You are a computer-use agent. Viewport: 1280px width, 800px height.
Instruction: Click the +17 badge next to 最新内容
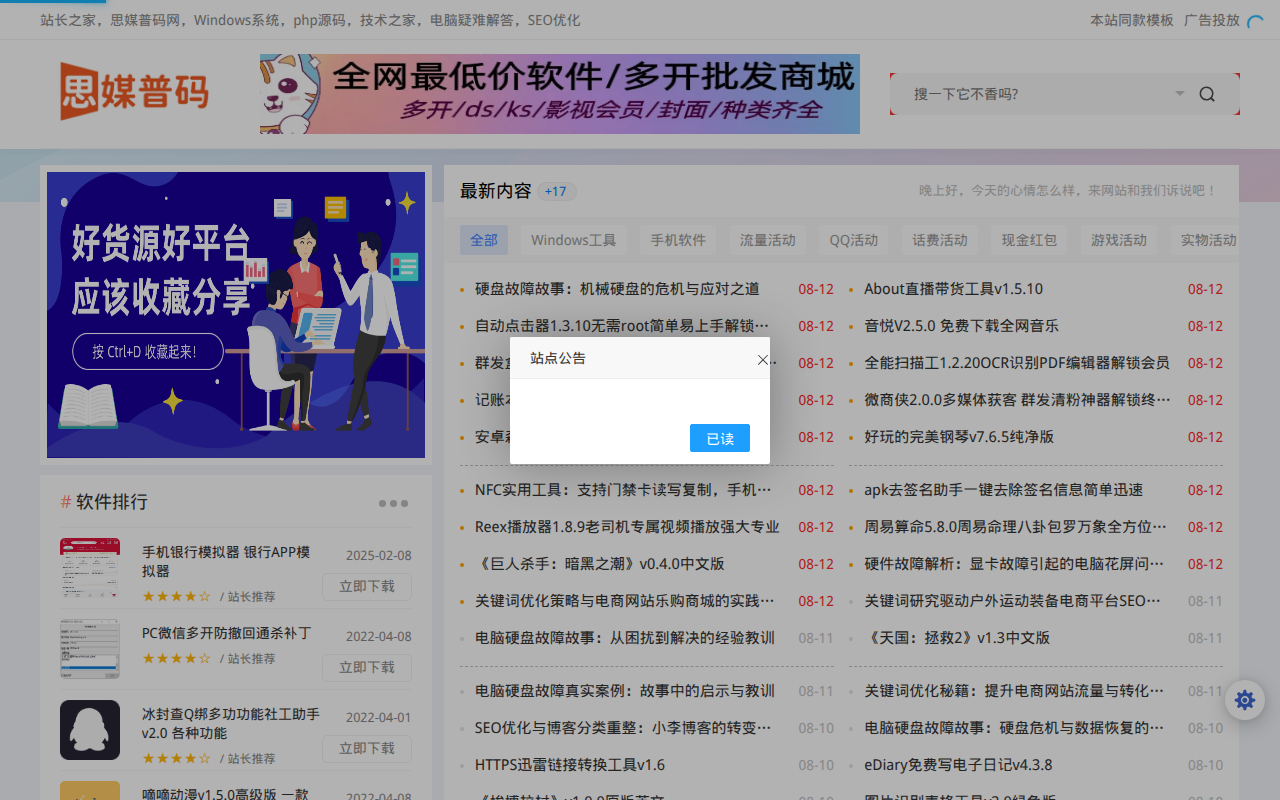(x=556, y=191)
